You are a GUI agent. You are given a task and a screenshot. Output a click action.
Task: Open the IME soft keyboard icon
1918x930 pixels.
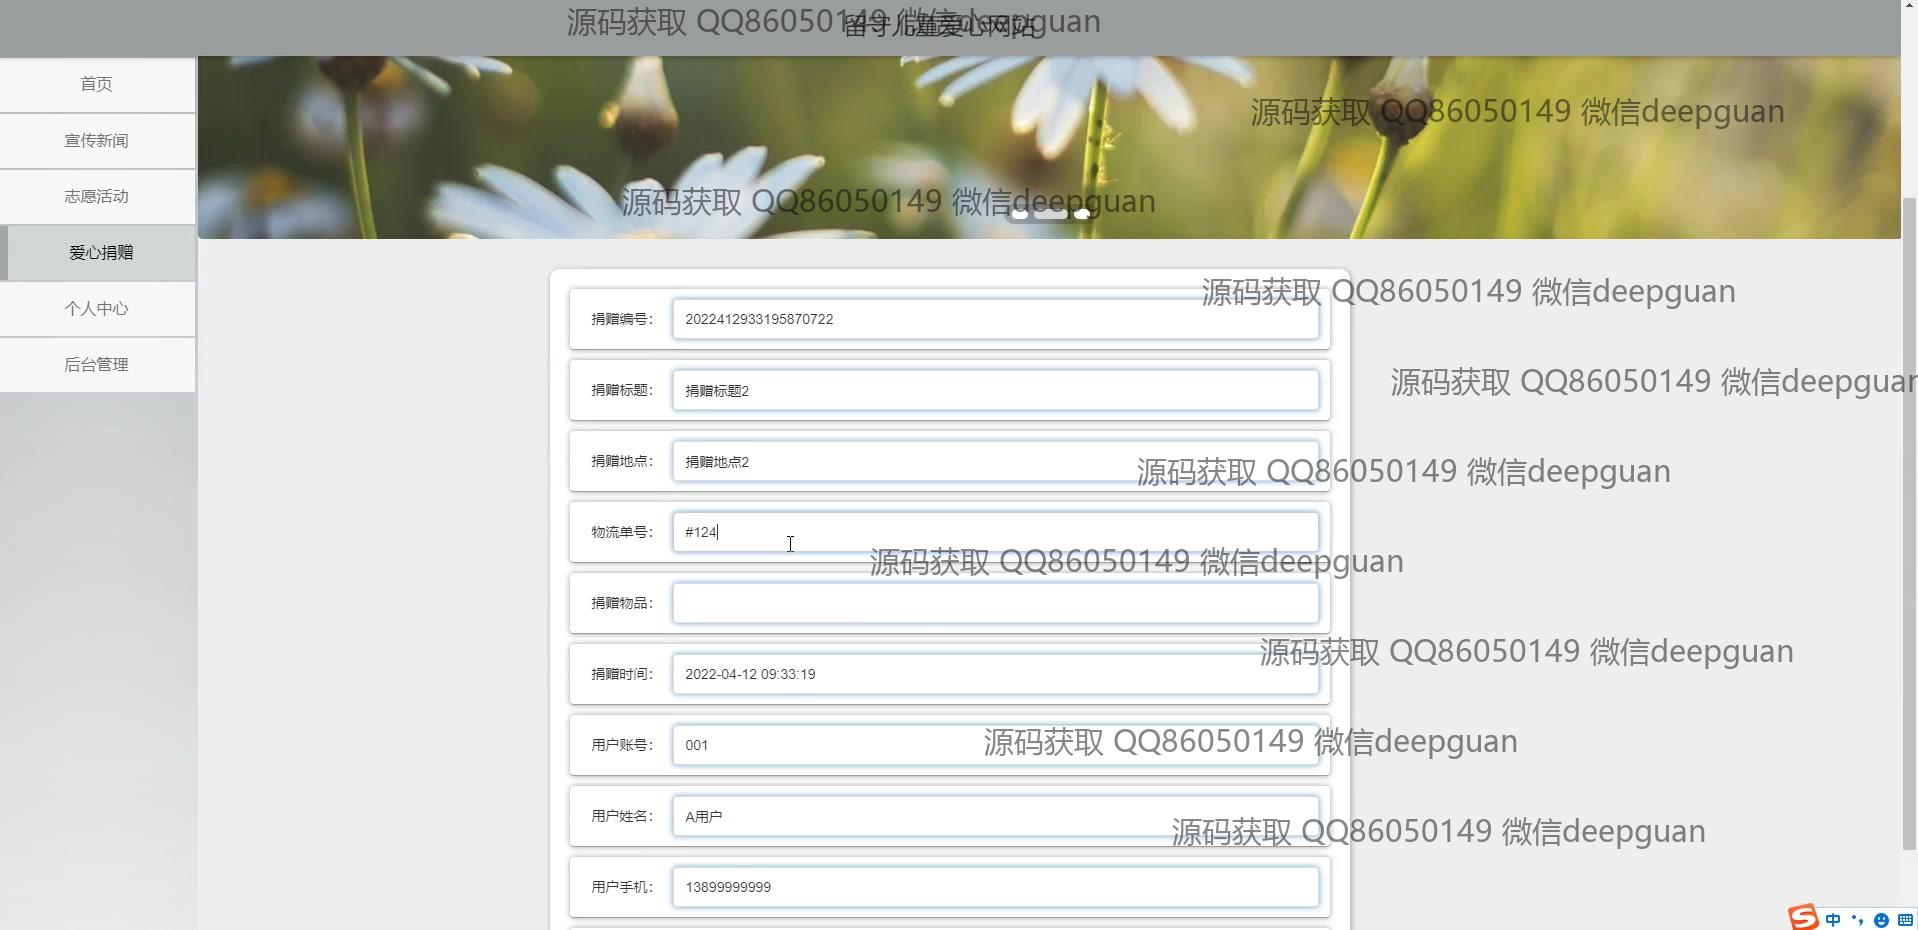1905,919
